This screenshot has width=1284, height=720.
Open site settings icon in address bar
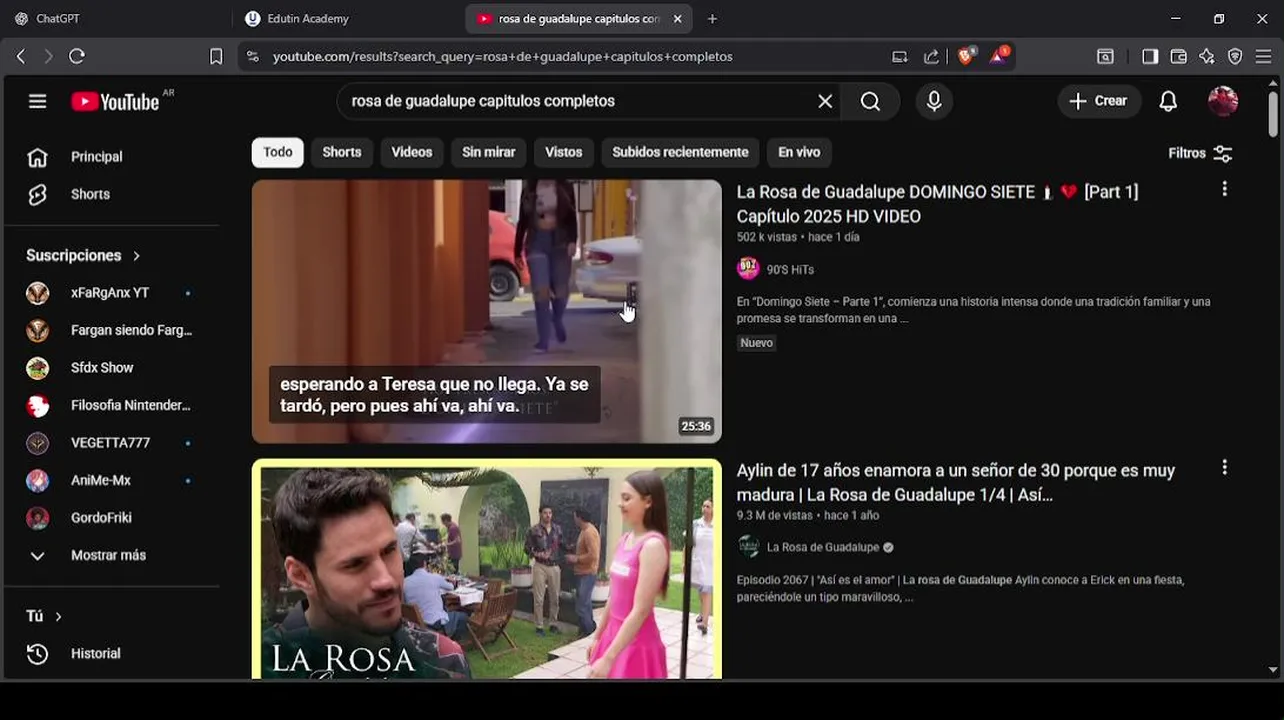coord(252,56)
